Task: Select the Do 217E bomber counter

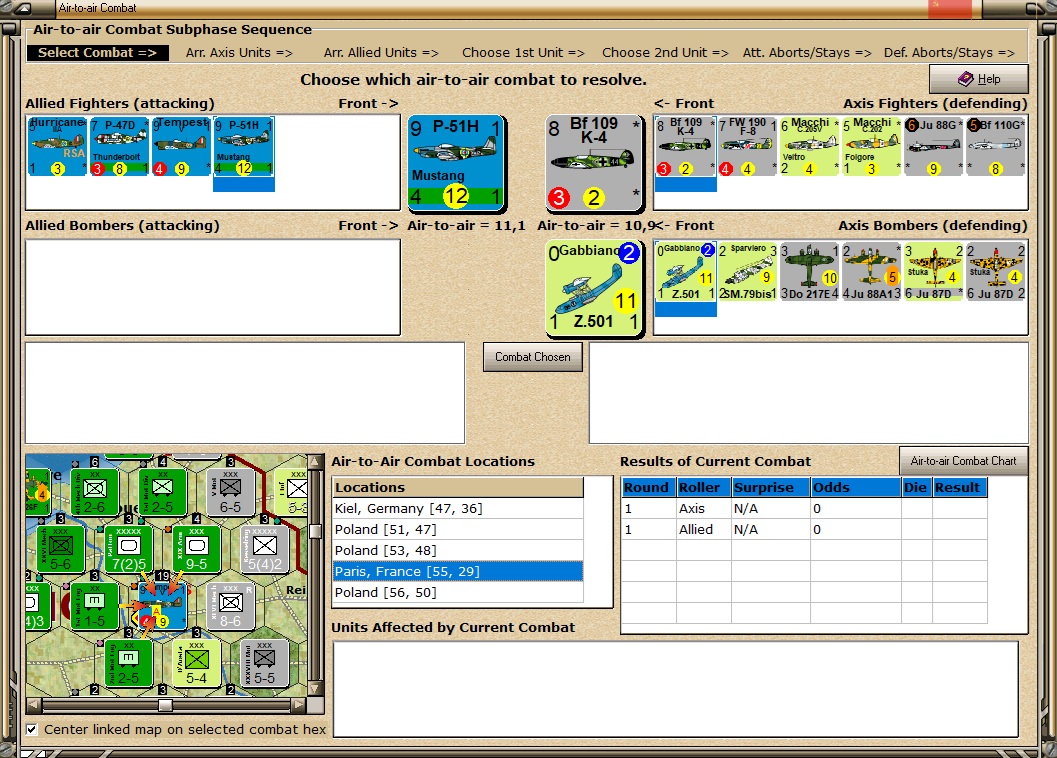Action: pyautogui.click(x=810, y=271)
